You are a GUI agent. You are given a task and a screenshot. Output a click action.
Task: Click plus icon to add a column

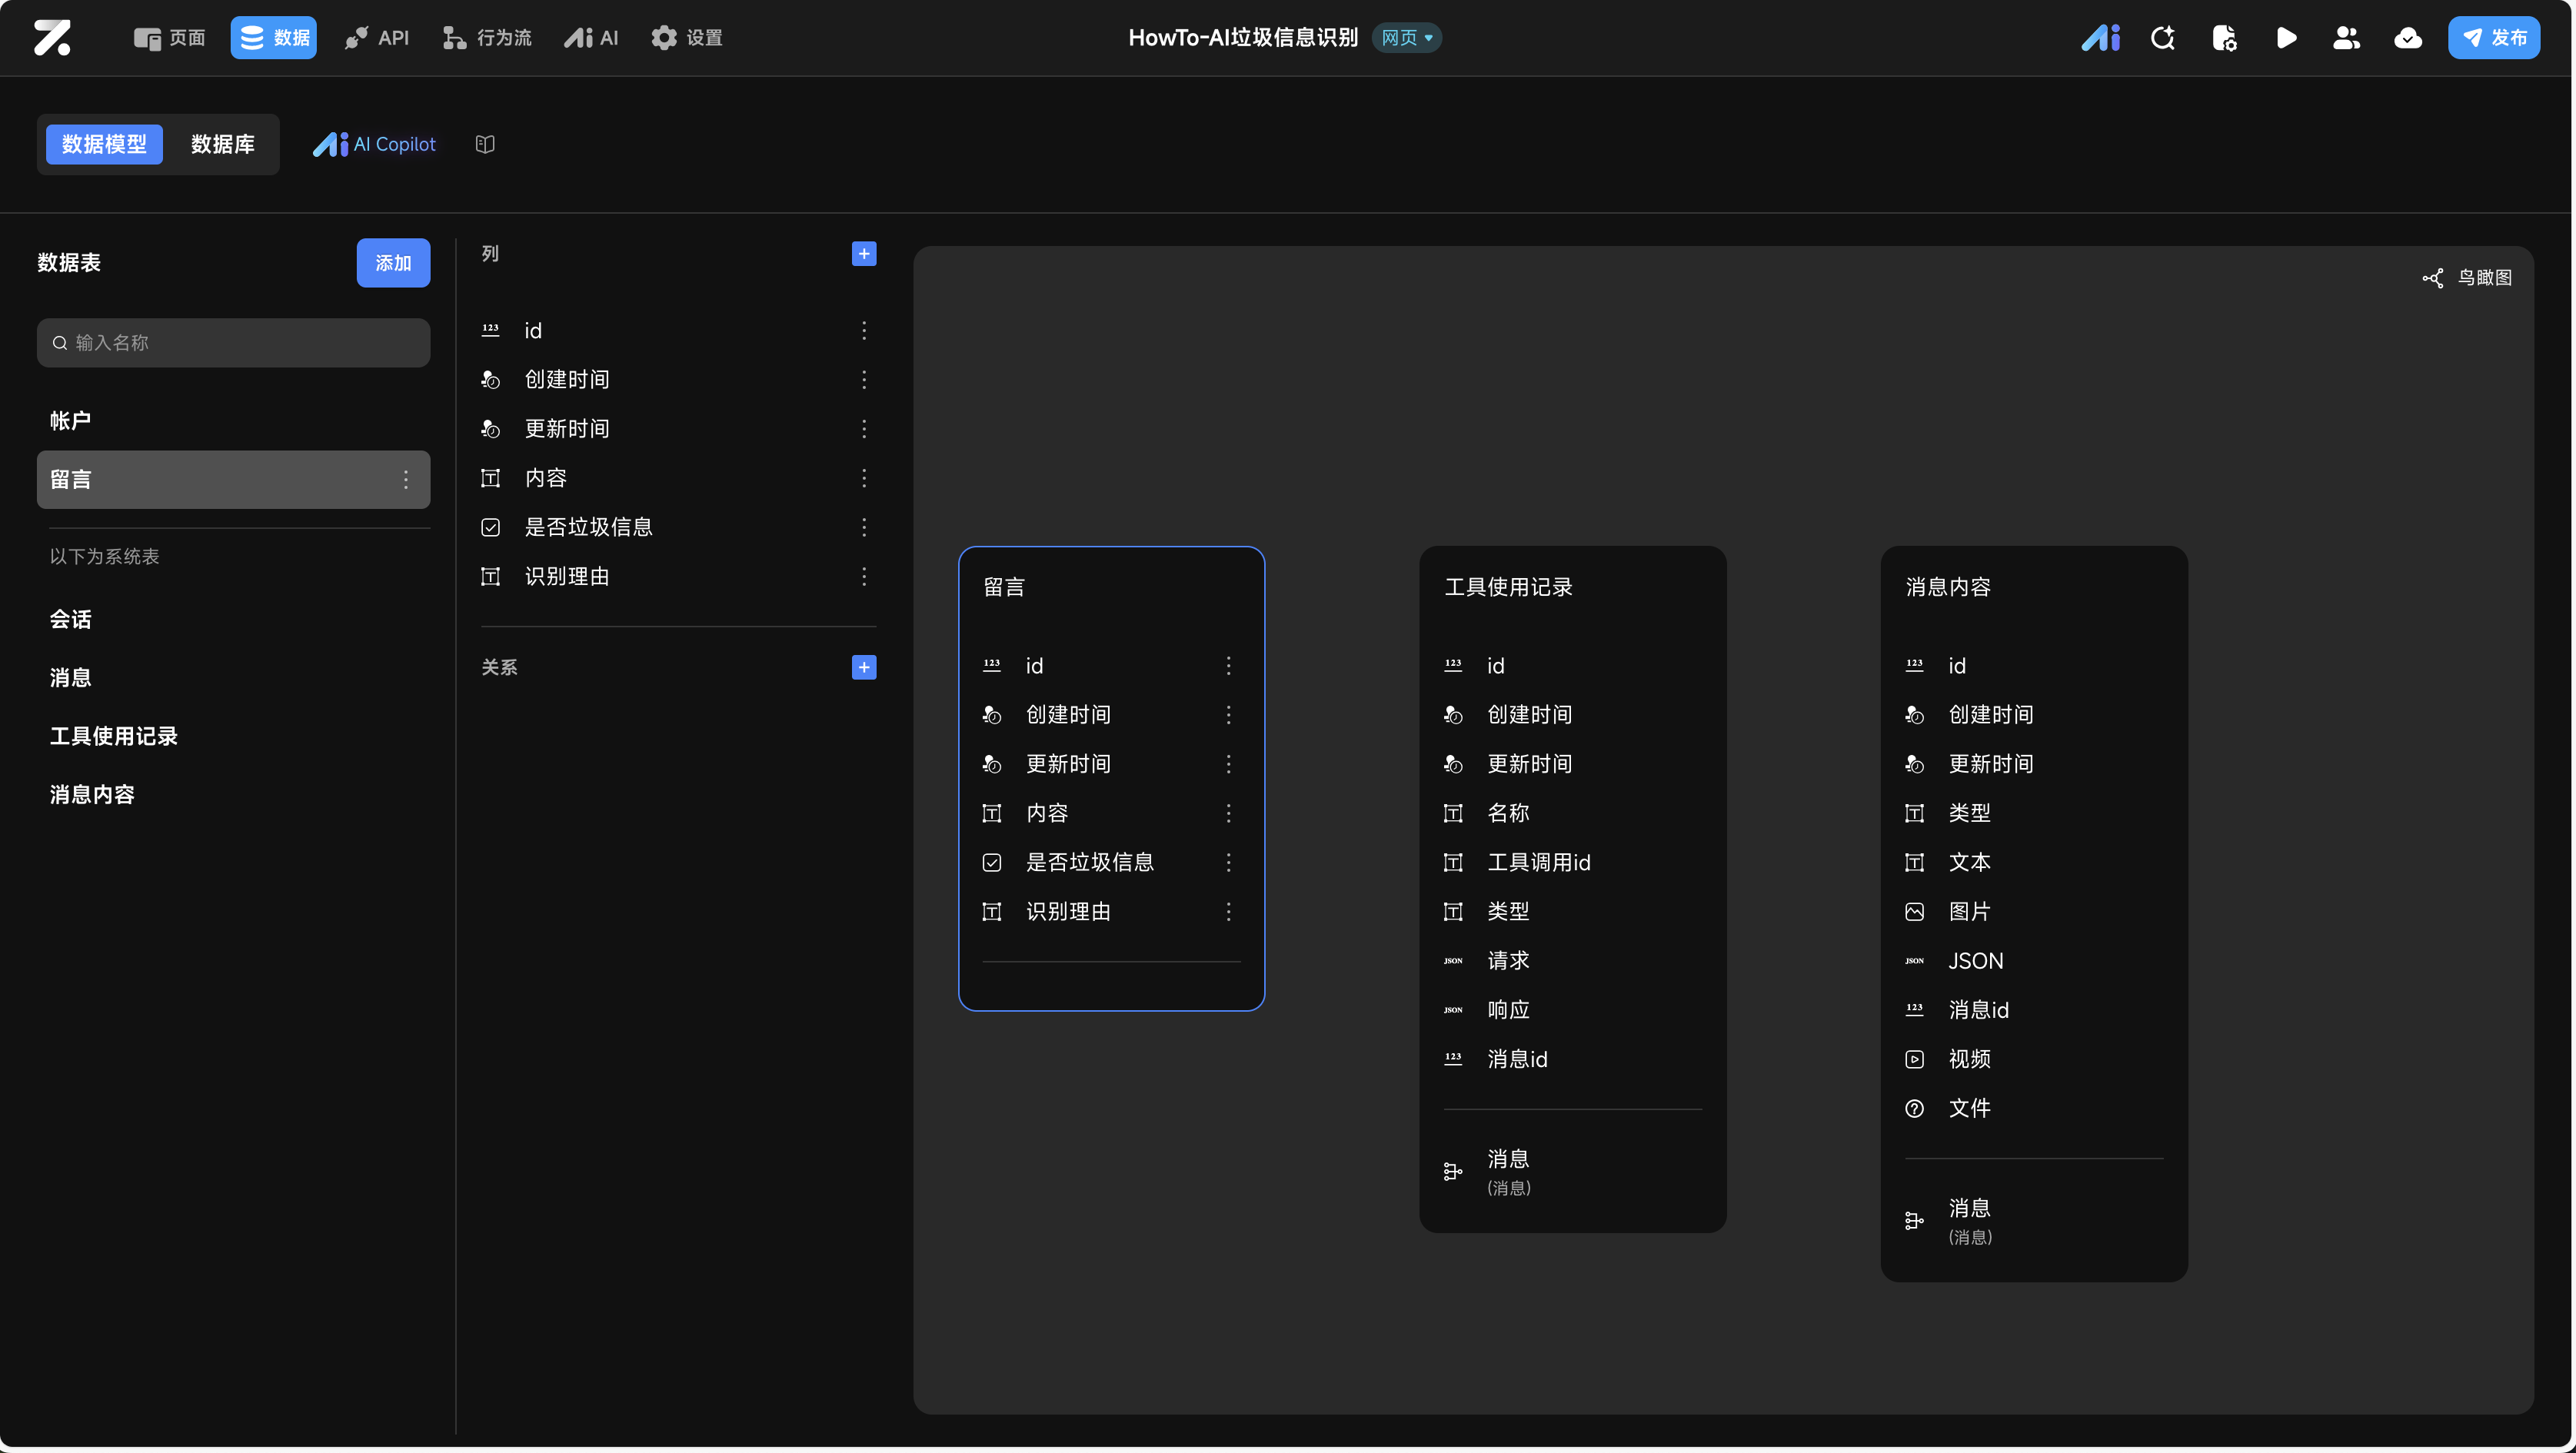tap(864, 254)
